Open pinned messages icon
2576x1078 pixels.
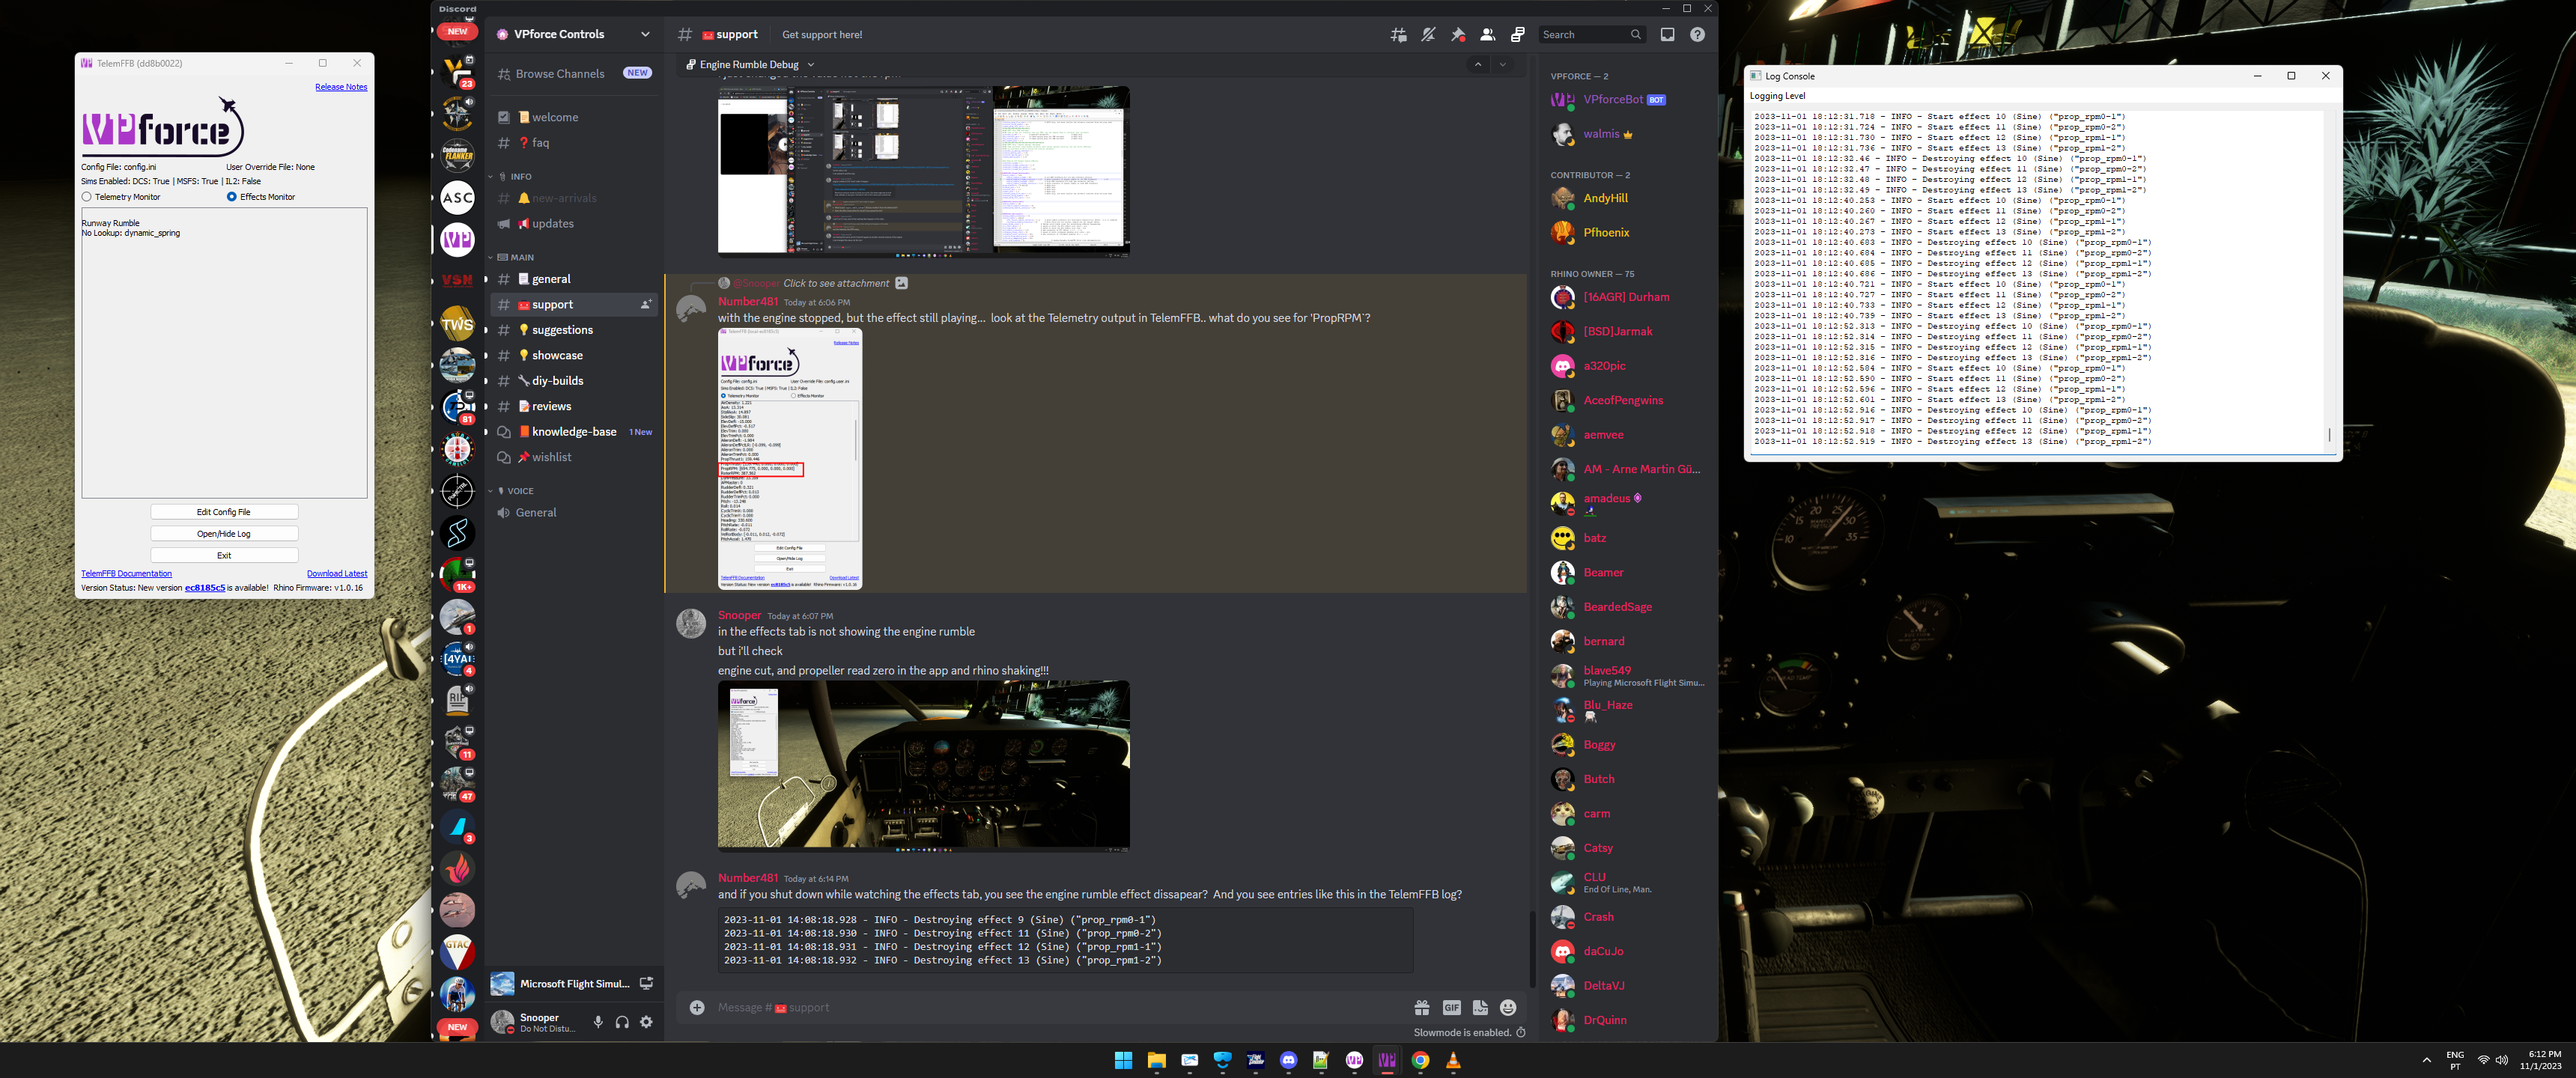pos(1458,35)
